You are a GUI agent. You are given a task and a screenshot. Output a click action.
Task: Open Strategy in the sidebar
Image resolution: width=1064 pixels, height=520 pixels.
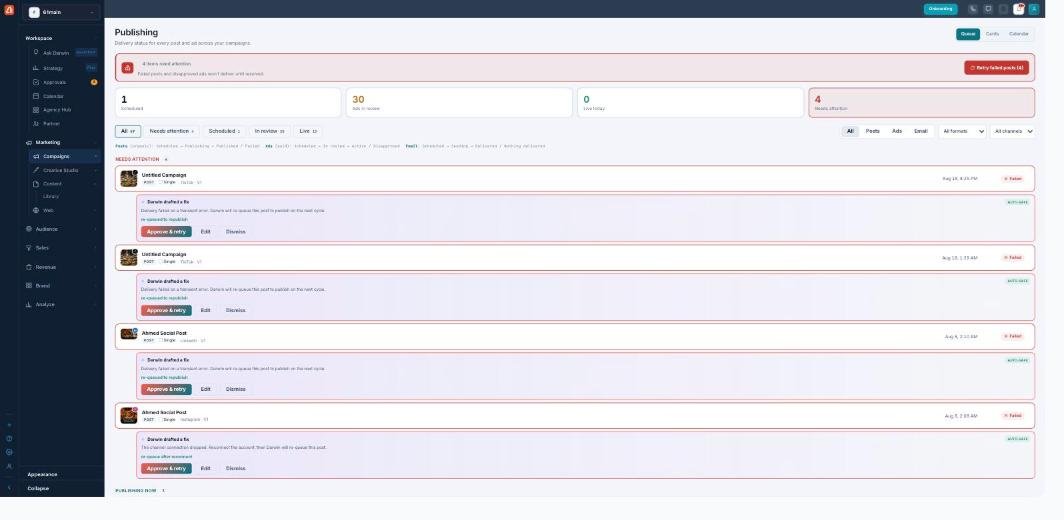(65, 68)
